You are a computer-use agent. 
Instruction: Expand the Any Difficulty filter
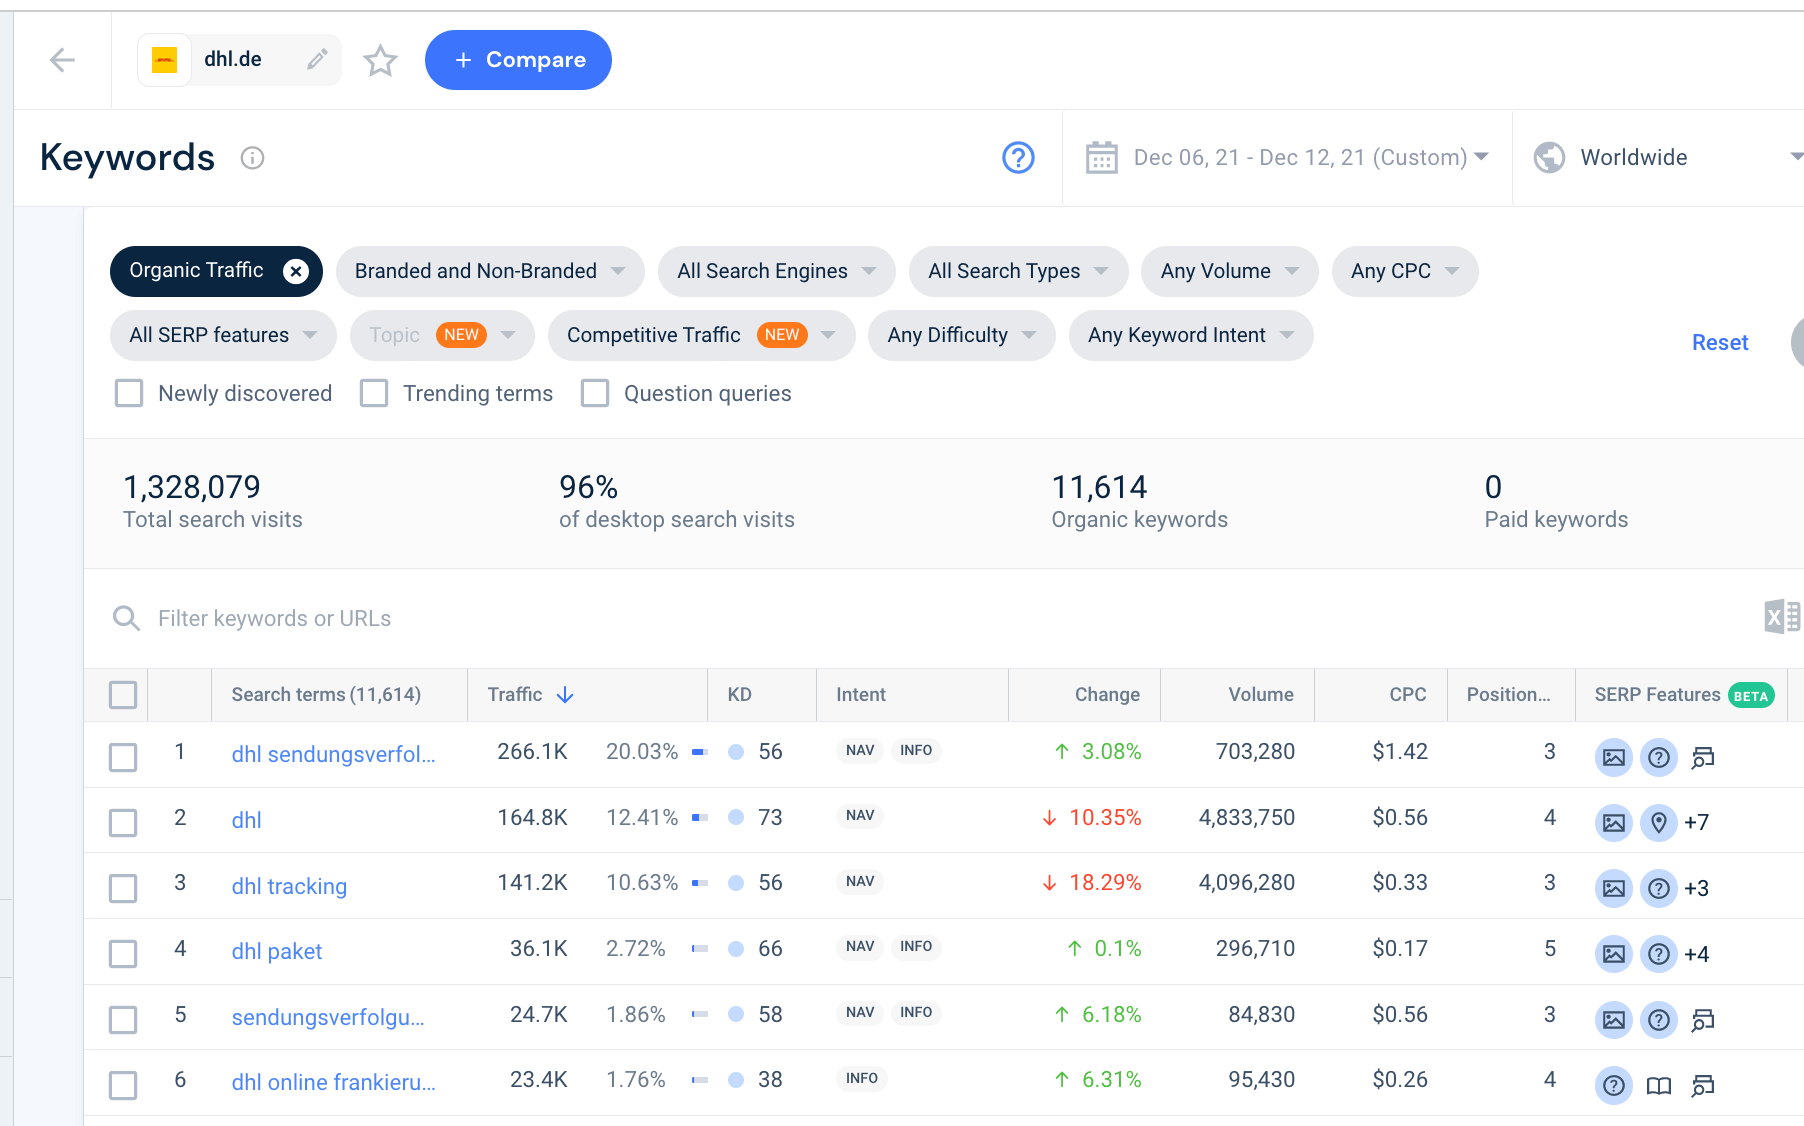click(960, 335)
